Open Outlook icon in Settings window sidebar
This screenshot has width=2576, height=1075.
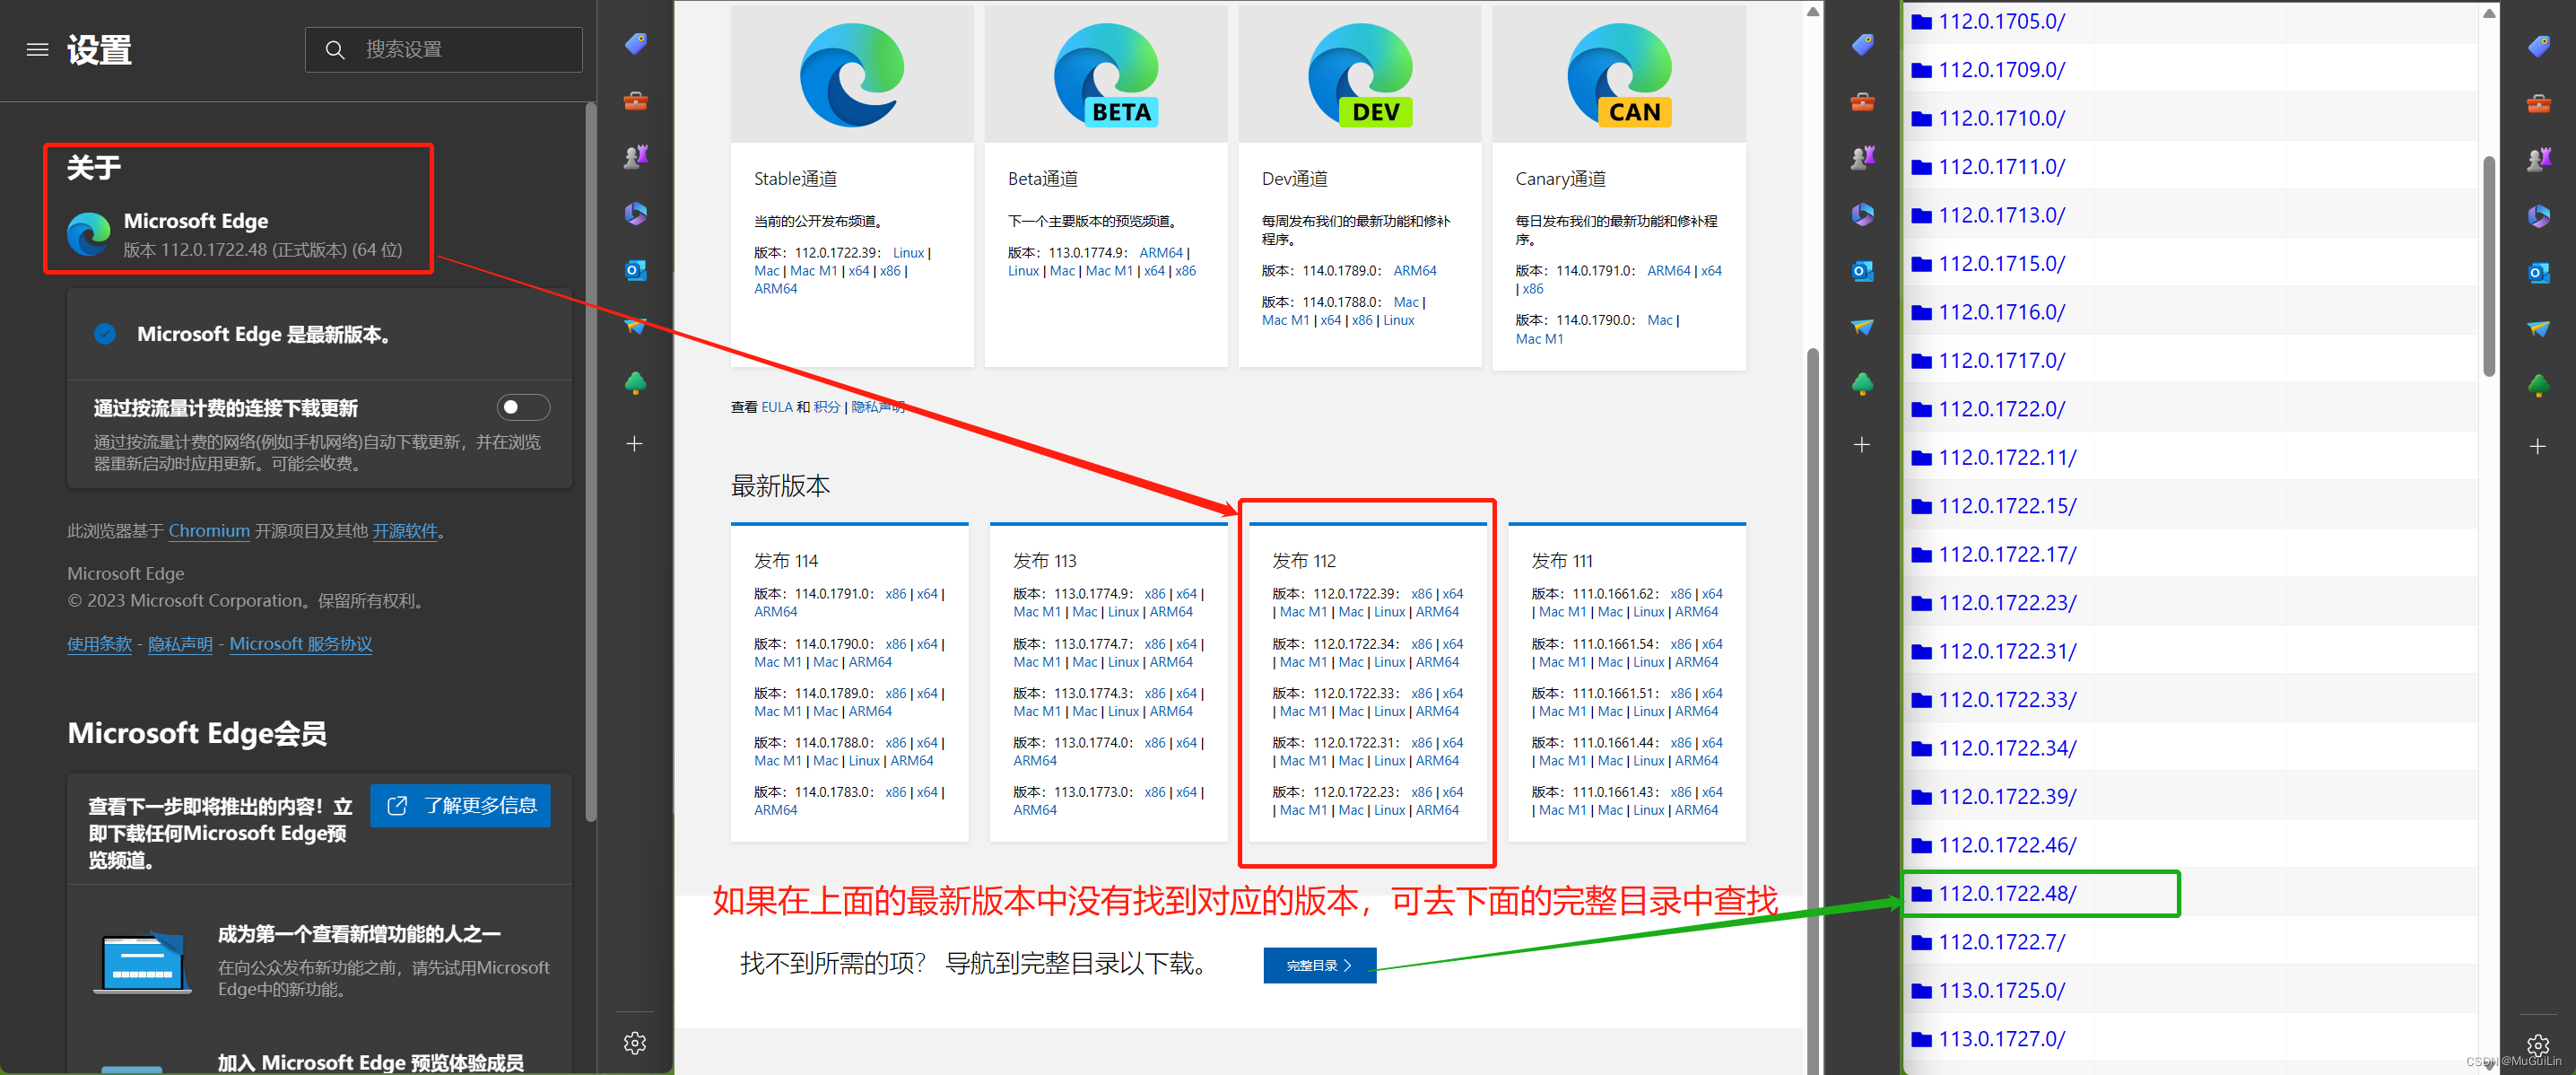pos(635,270)
